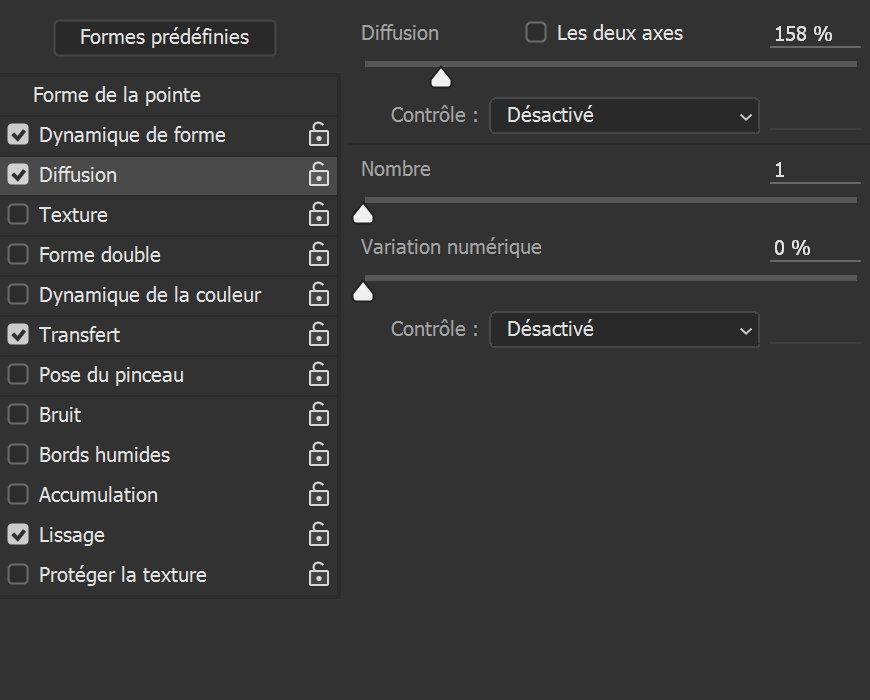This screenshot has width=870, height=700.
Task: Open the Contrôle dropdown under Variation numérique
Action: click(x=624, y=329)
